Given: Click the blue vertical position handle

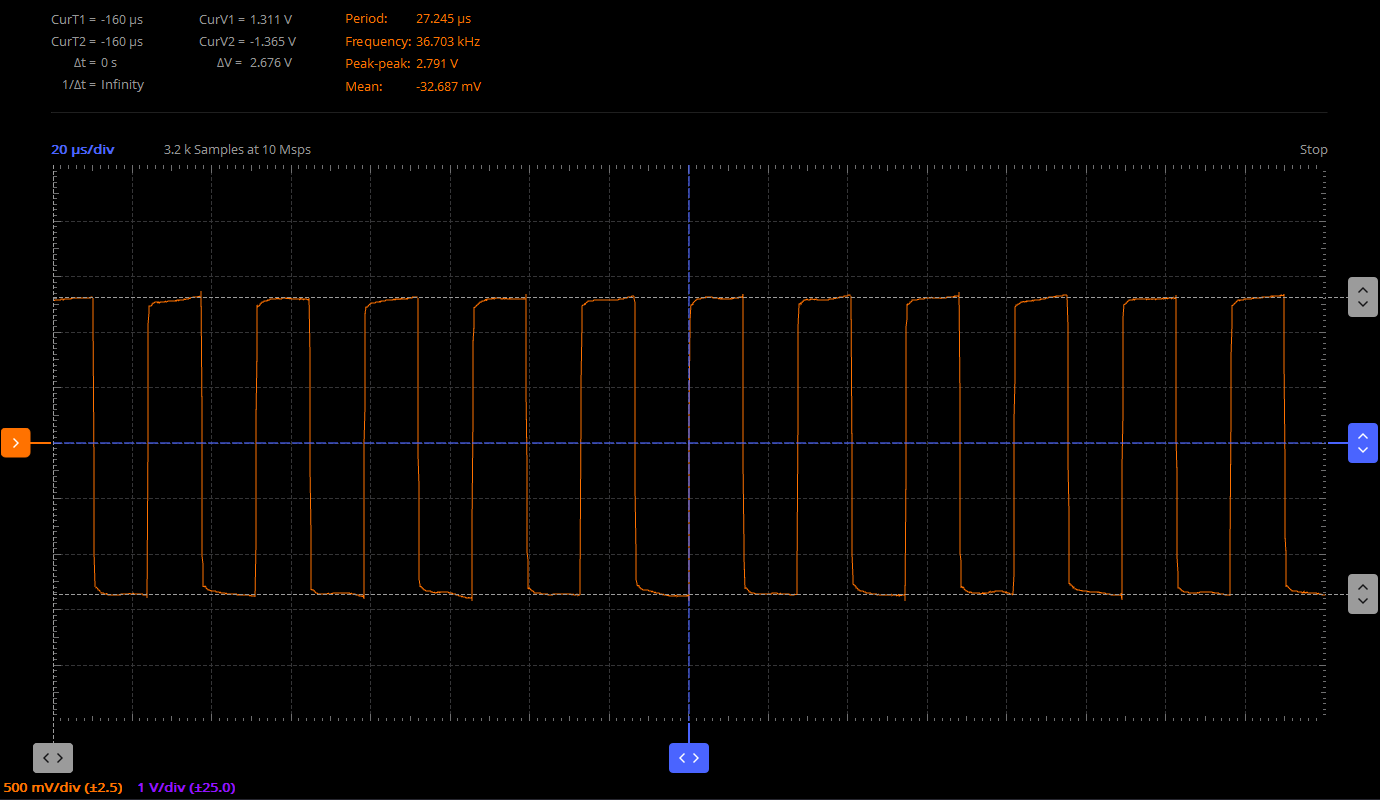Looking at the screenshot, I should pyautogui.click(x=1363, y=442).
